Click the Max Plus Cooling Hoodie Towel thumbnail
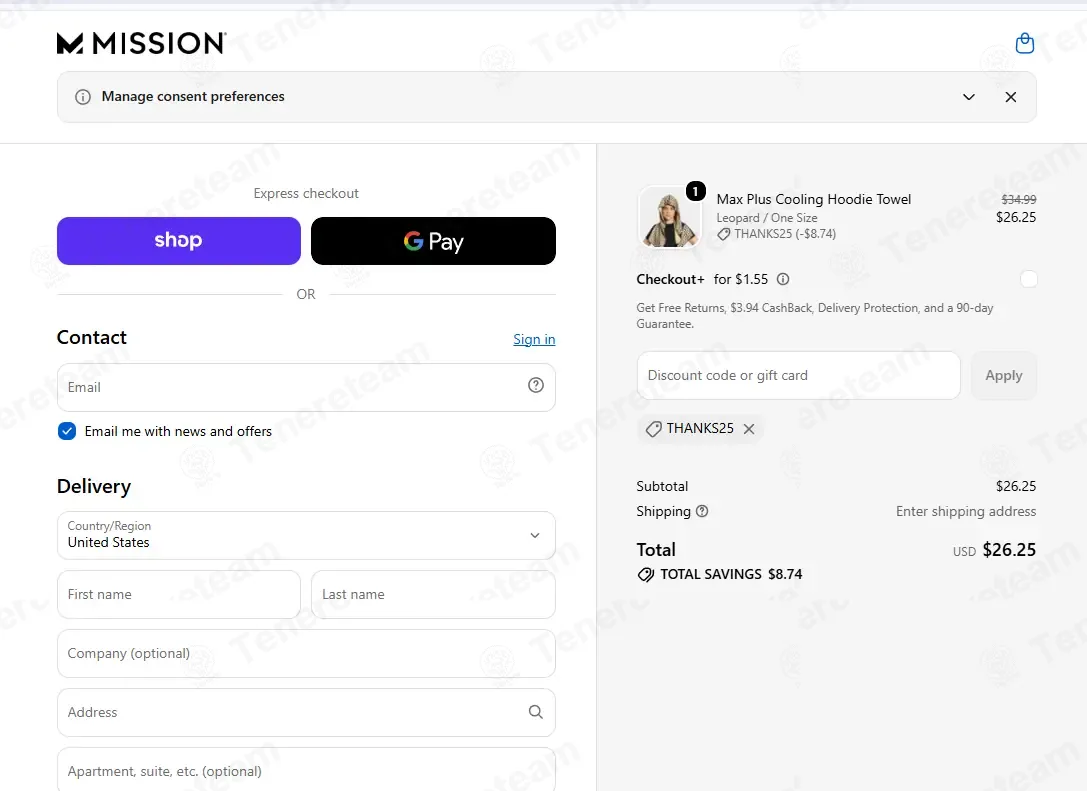Image resolution: width=1087 pixels, height=791 pixels. click(669, 217)
